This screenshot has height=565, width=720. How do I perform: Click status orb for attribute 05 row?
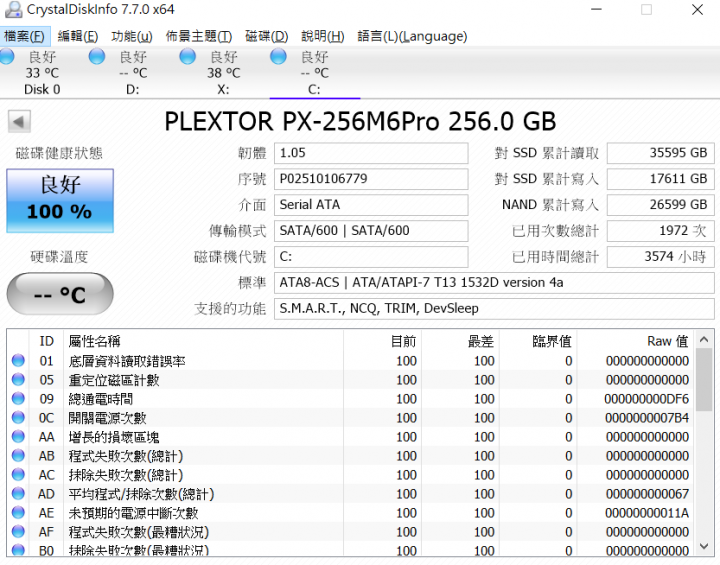point(18,379)
